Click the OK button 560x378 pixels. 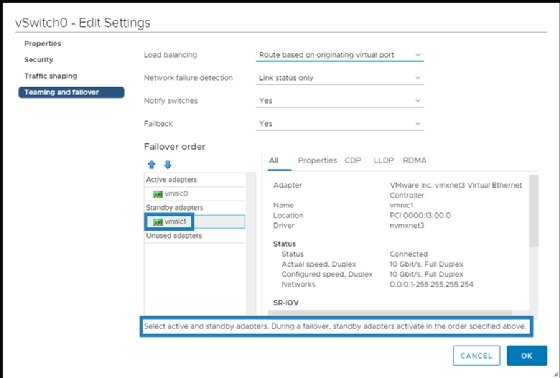[526, 355]
